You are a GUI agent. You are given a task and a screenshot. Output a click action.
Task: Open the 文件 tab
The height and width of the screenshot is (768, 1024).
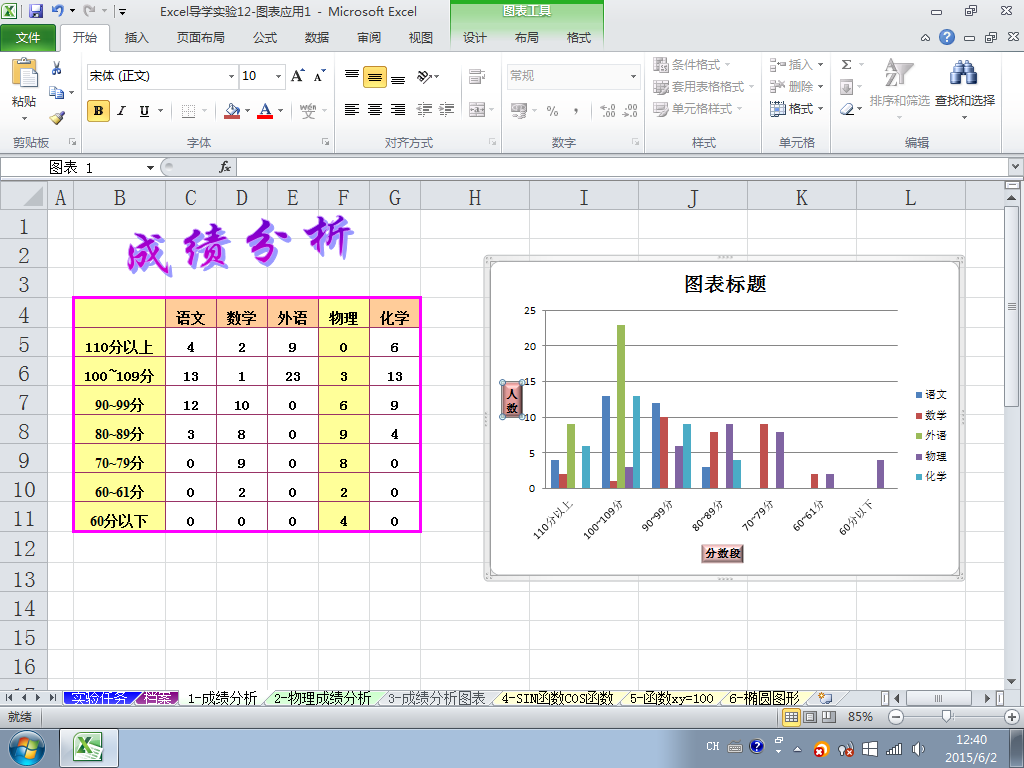pyautogui.click(x=28, y=38)
